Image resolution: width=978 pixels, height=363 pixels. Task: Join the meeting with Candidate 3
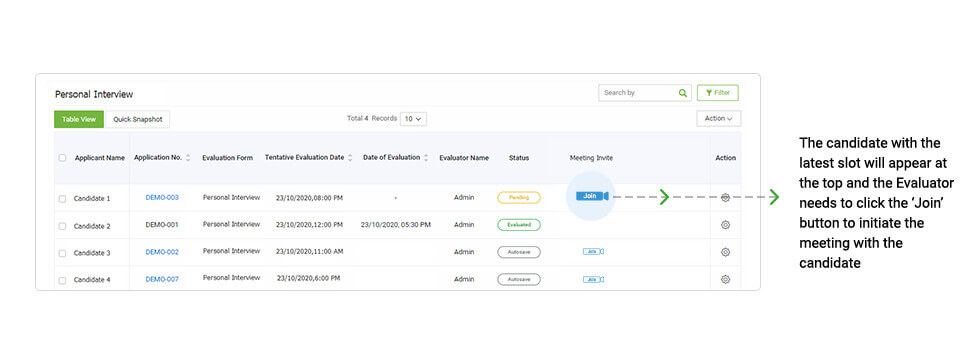594,251
